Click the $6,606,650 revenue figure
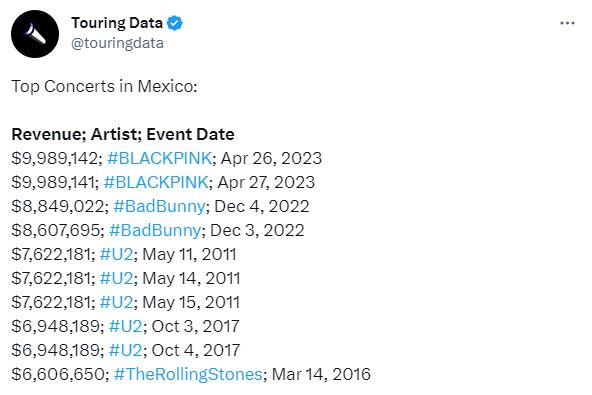Image resolution: width=592 pixels, height=395 pixels. click(59, 375)
